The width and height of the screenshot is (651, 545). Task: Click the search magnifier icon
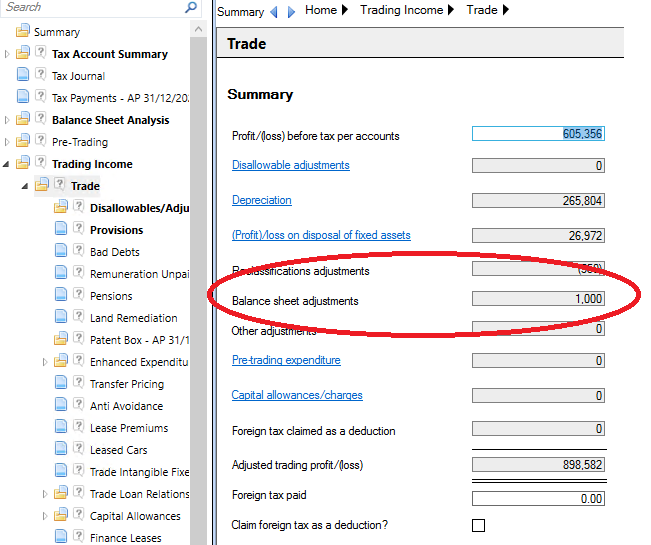coord(191,7)
